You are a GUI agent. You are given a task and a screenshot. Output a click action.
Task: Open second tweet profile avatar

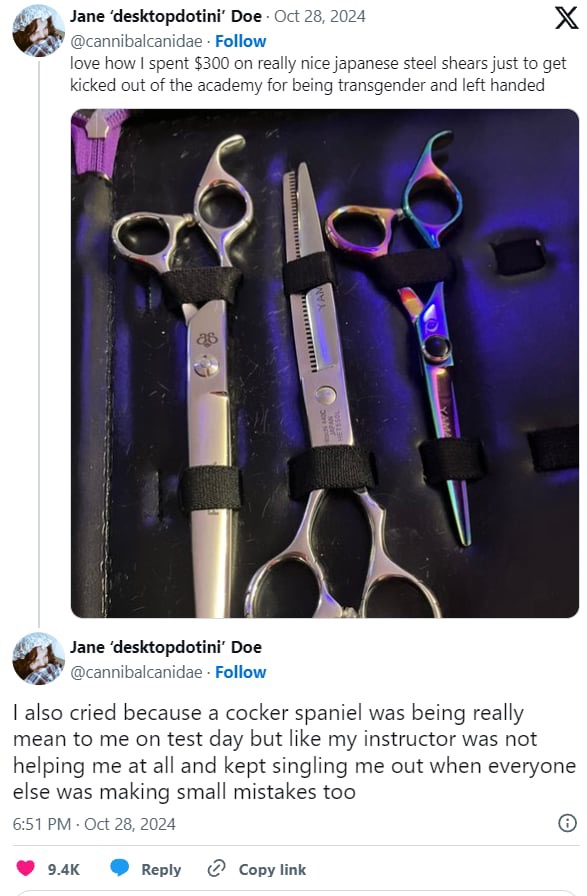[x=38, y=658]
